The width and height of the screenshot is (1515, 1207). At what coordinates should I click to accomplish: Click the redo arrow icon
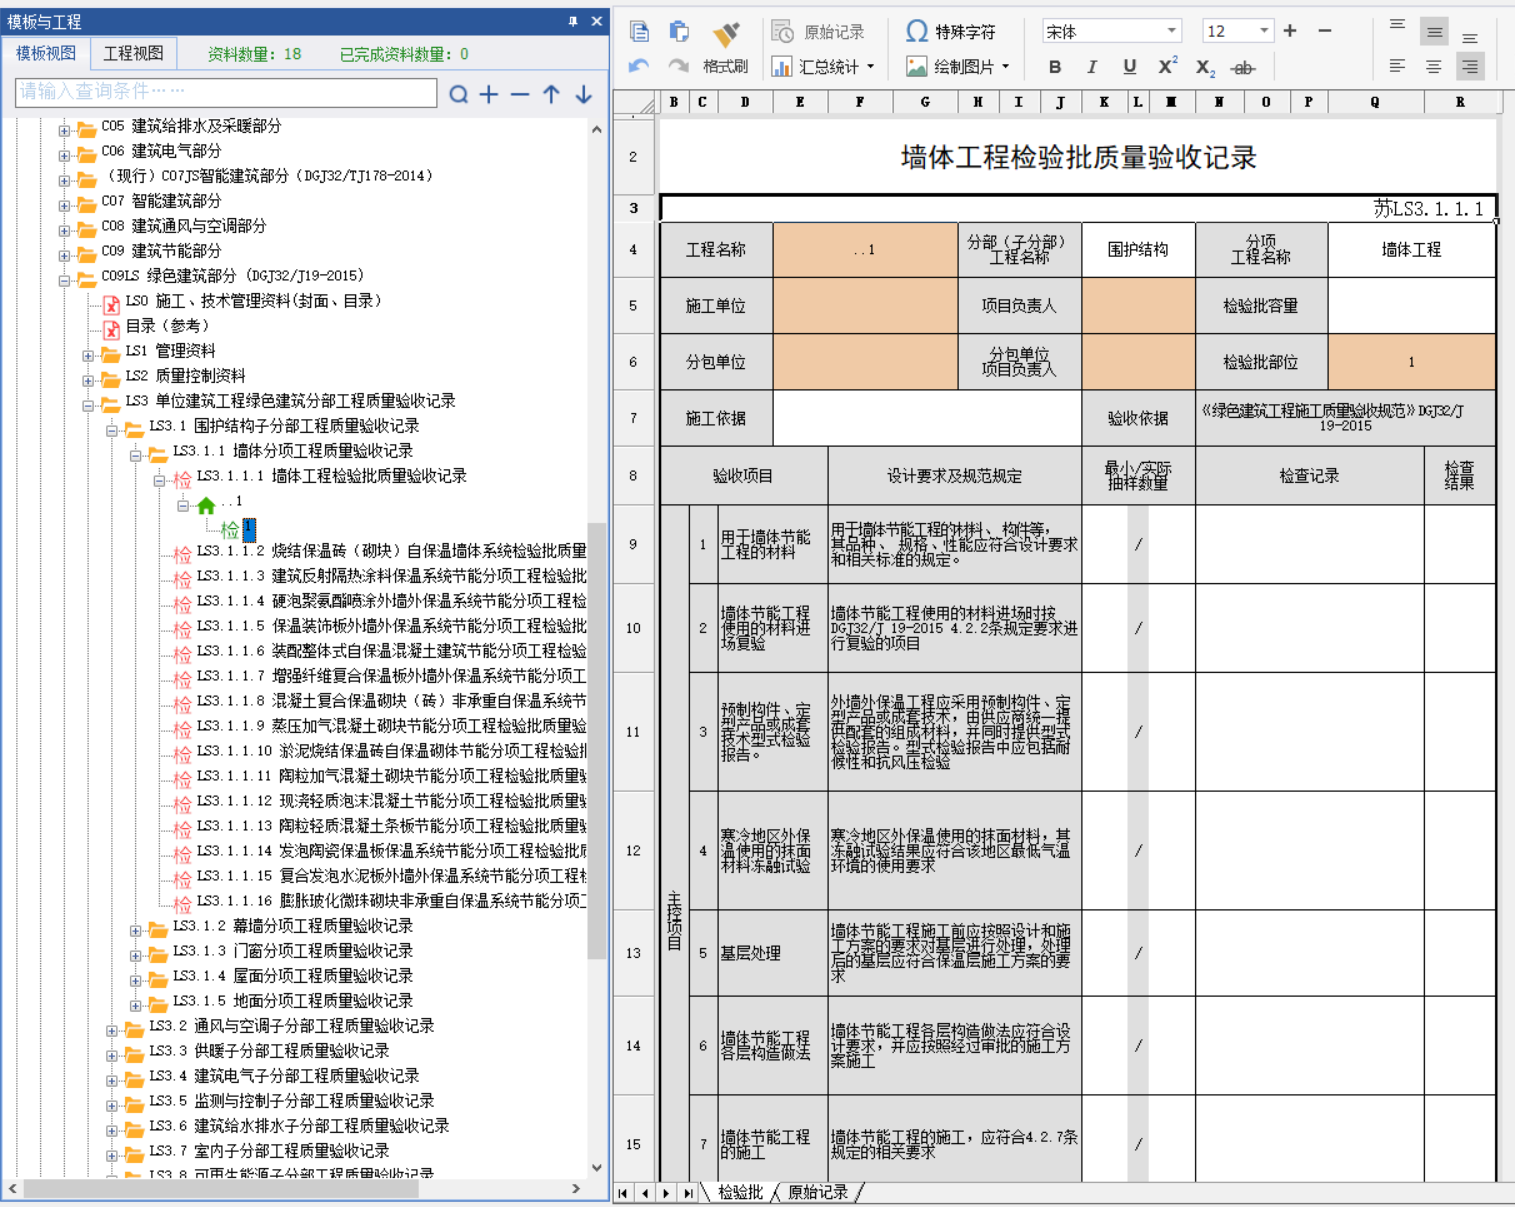679,66
